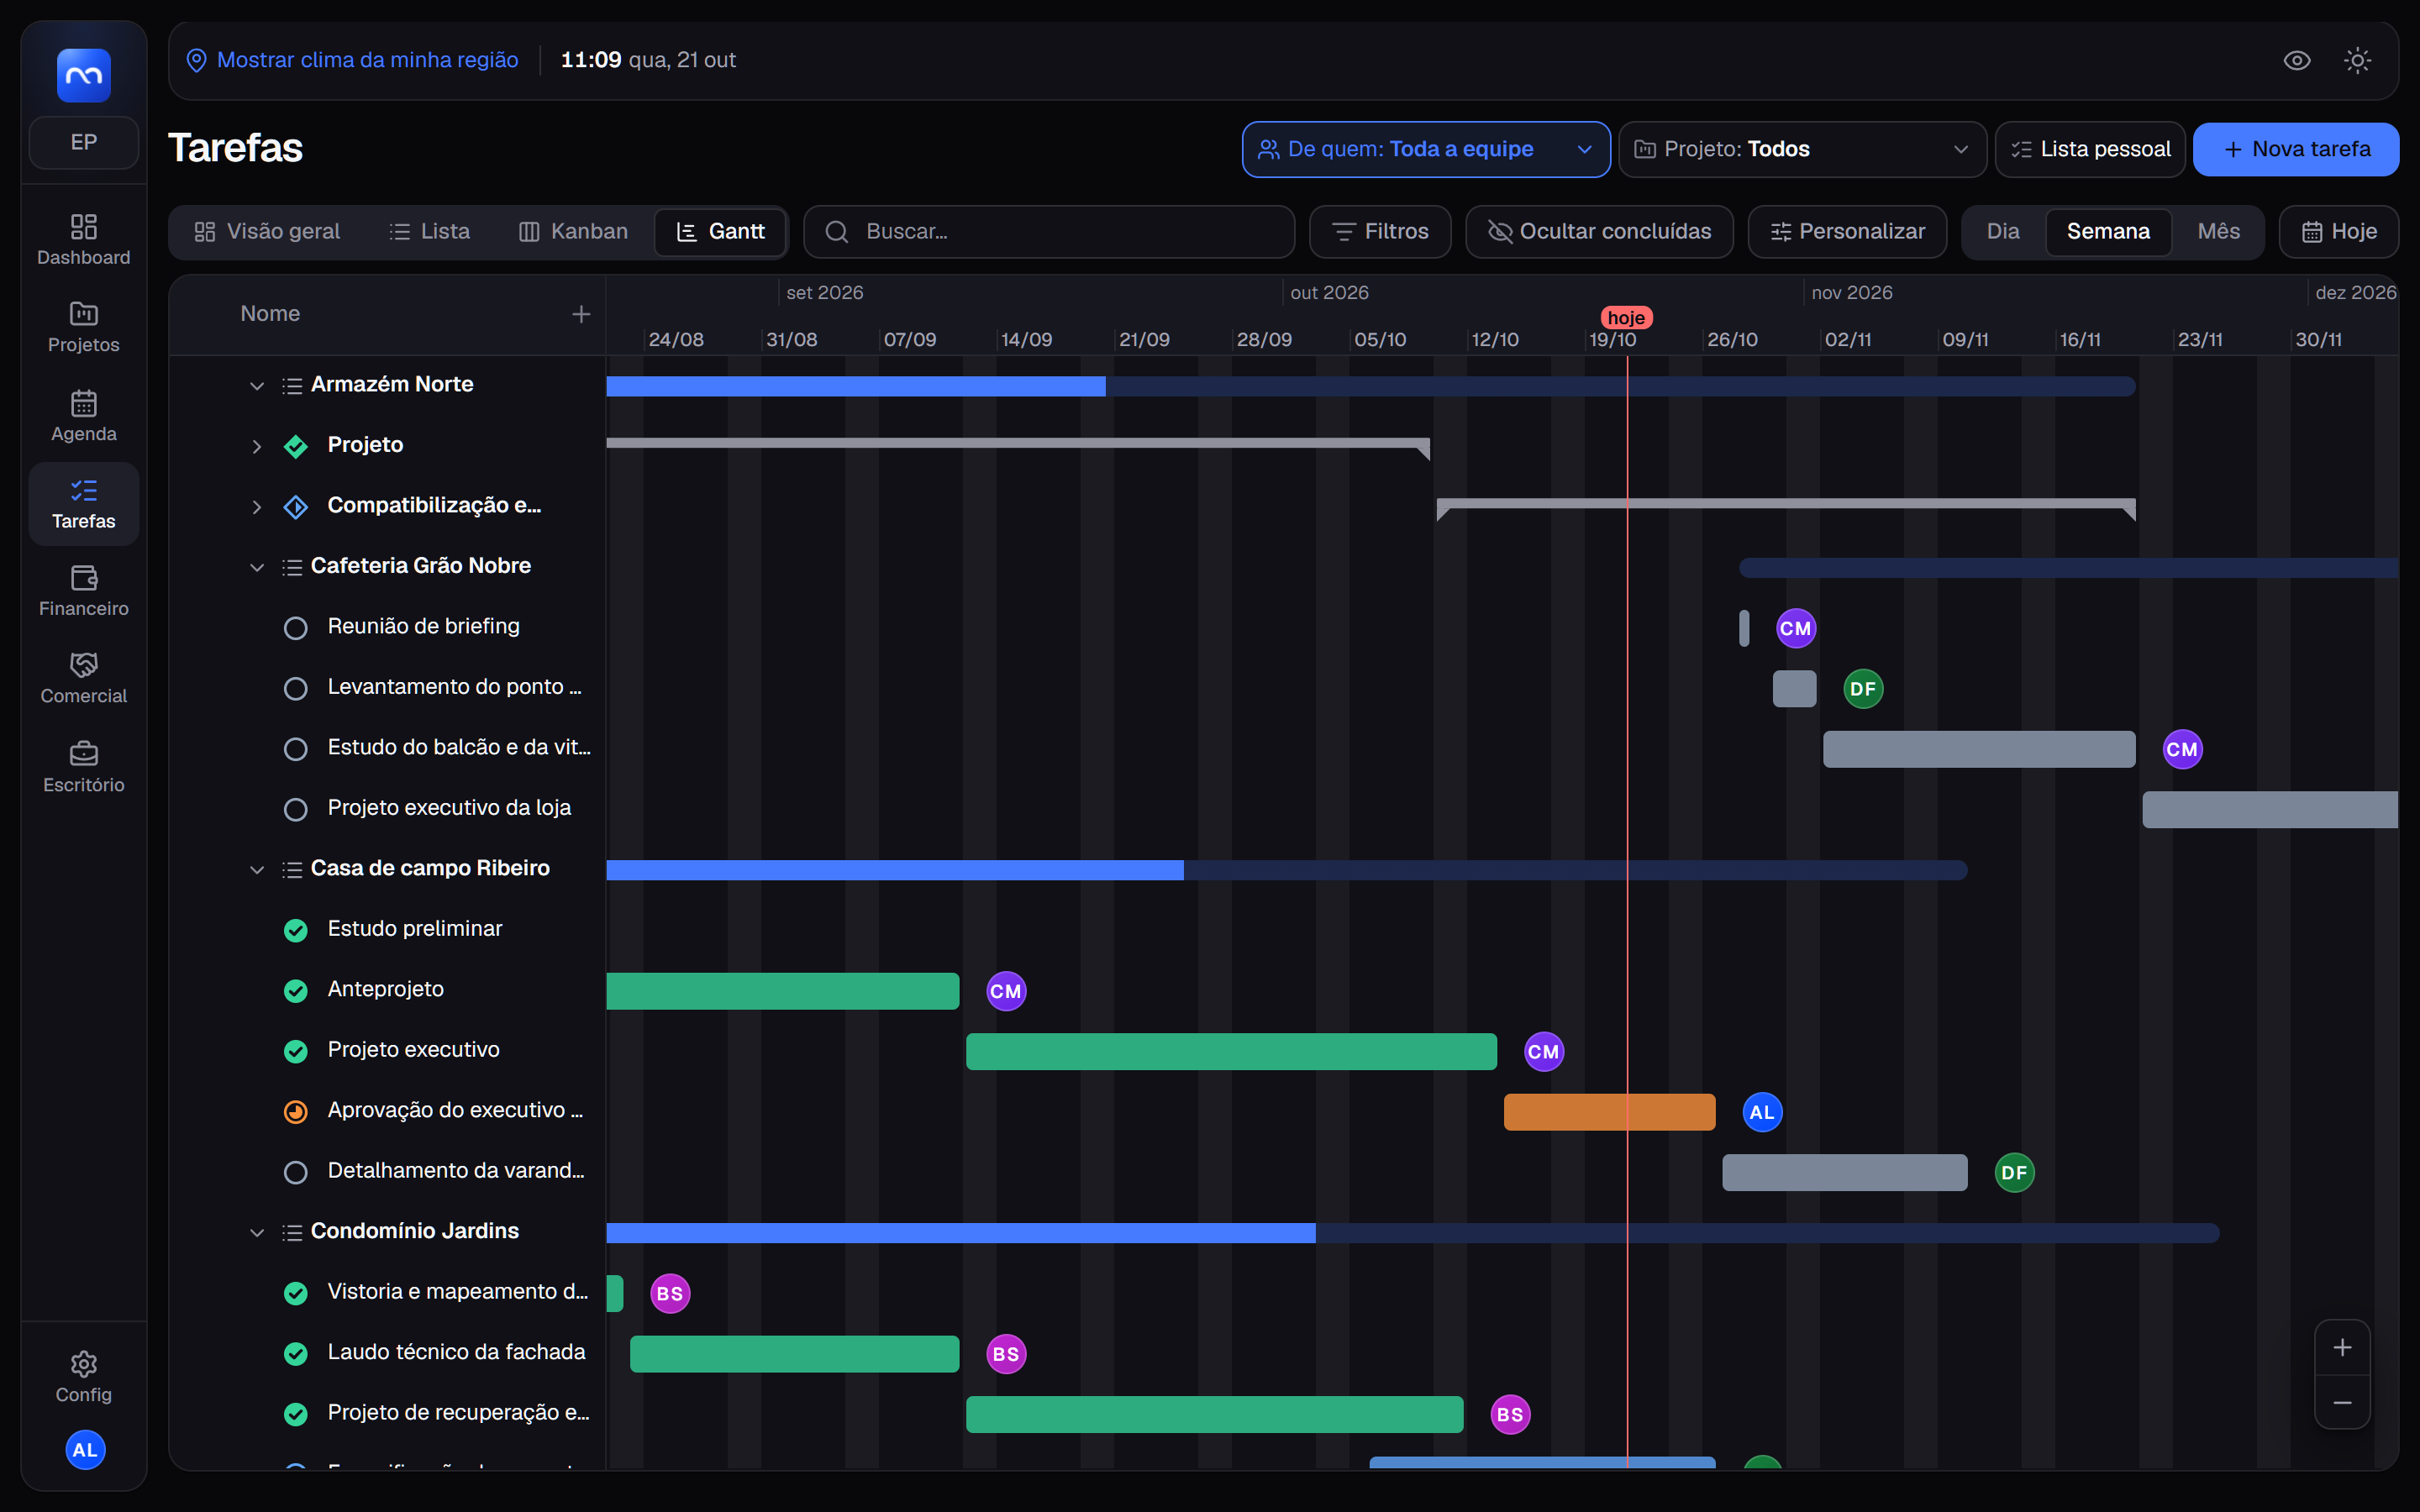Viewport: 2420px width, 1512px height.
Task: Click in the Buscar search field
Action: [x=1049, y=231]
